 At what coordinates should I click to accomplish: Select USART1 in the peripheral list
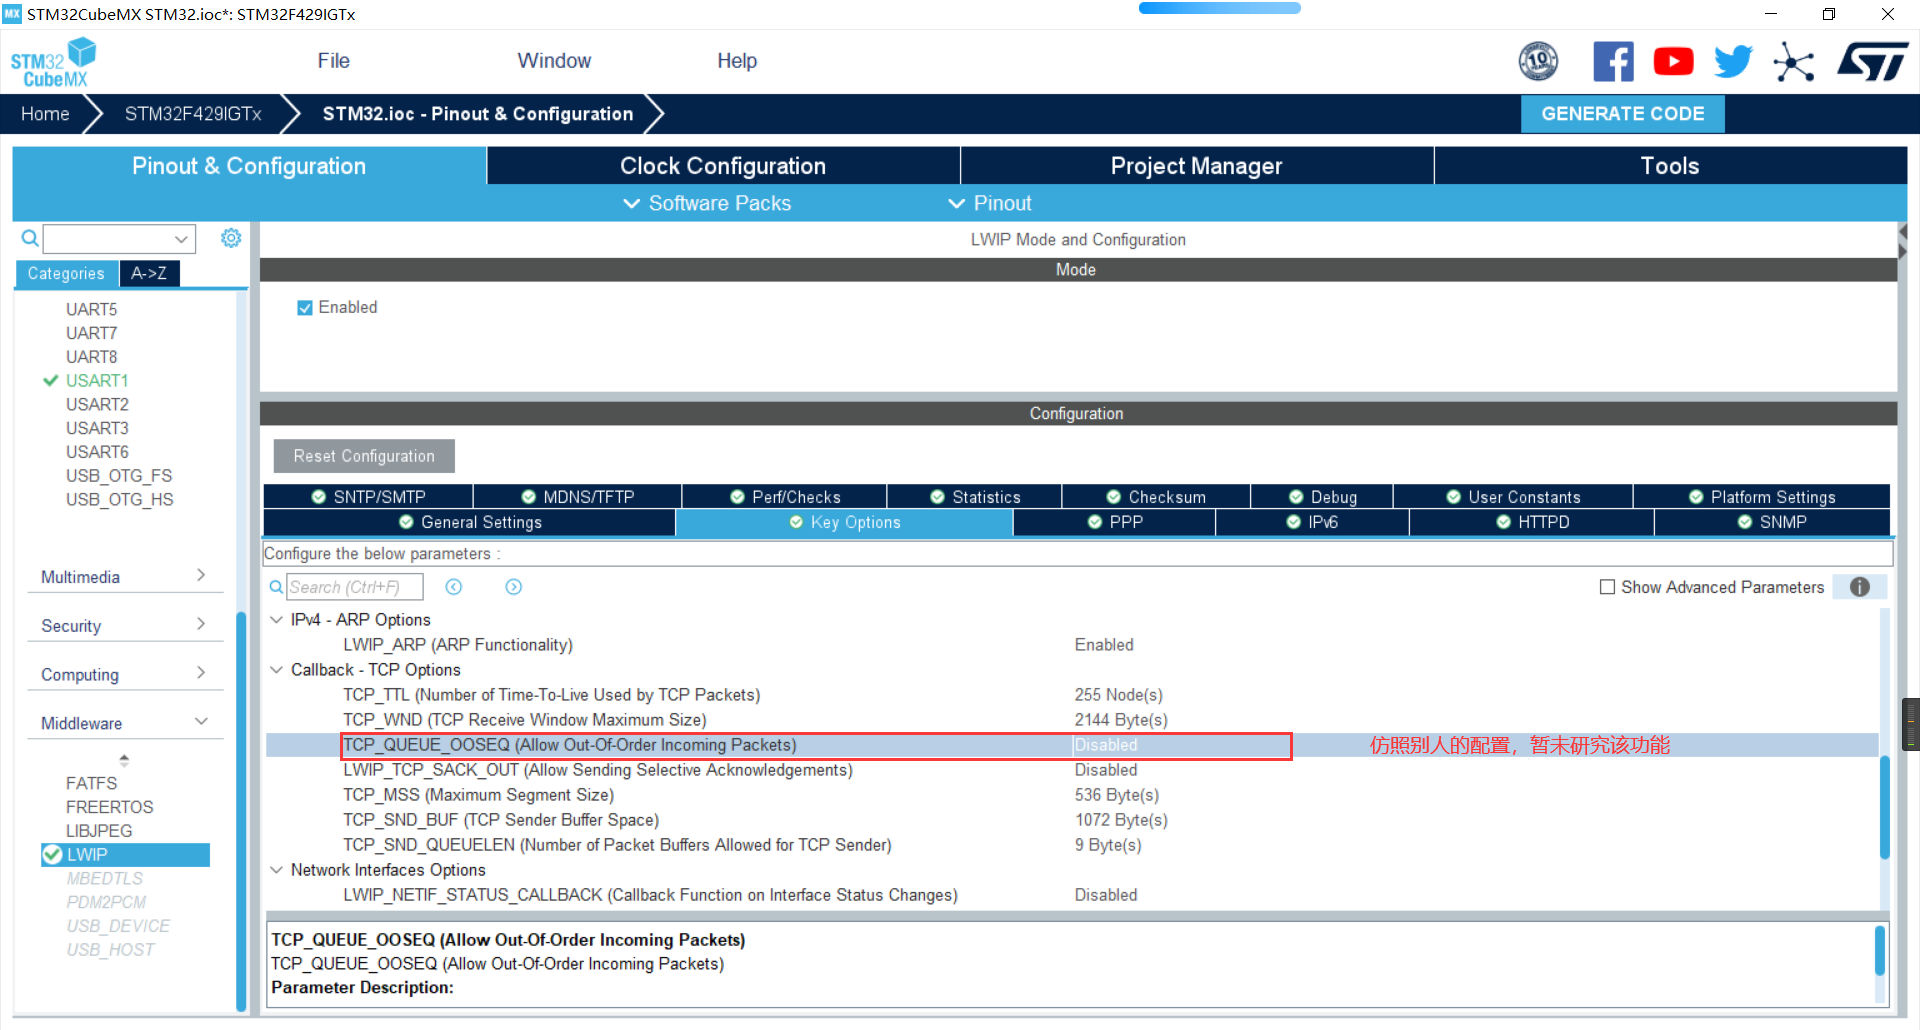point(97,381)
